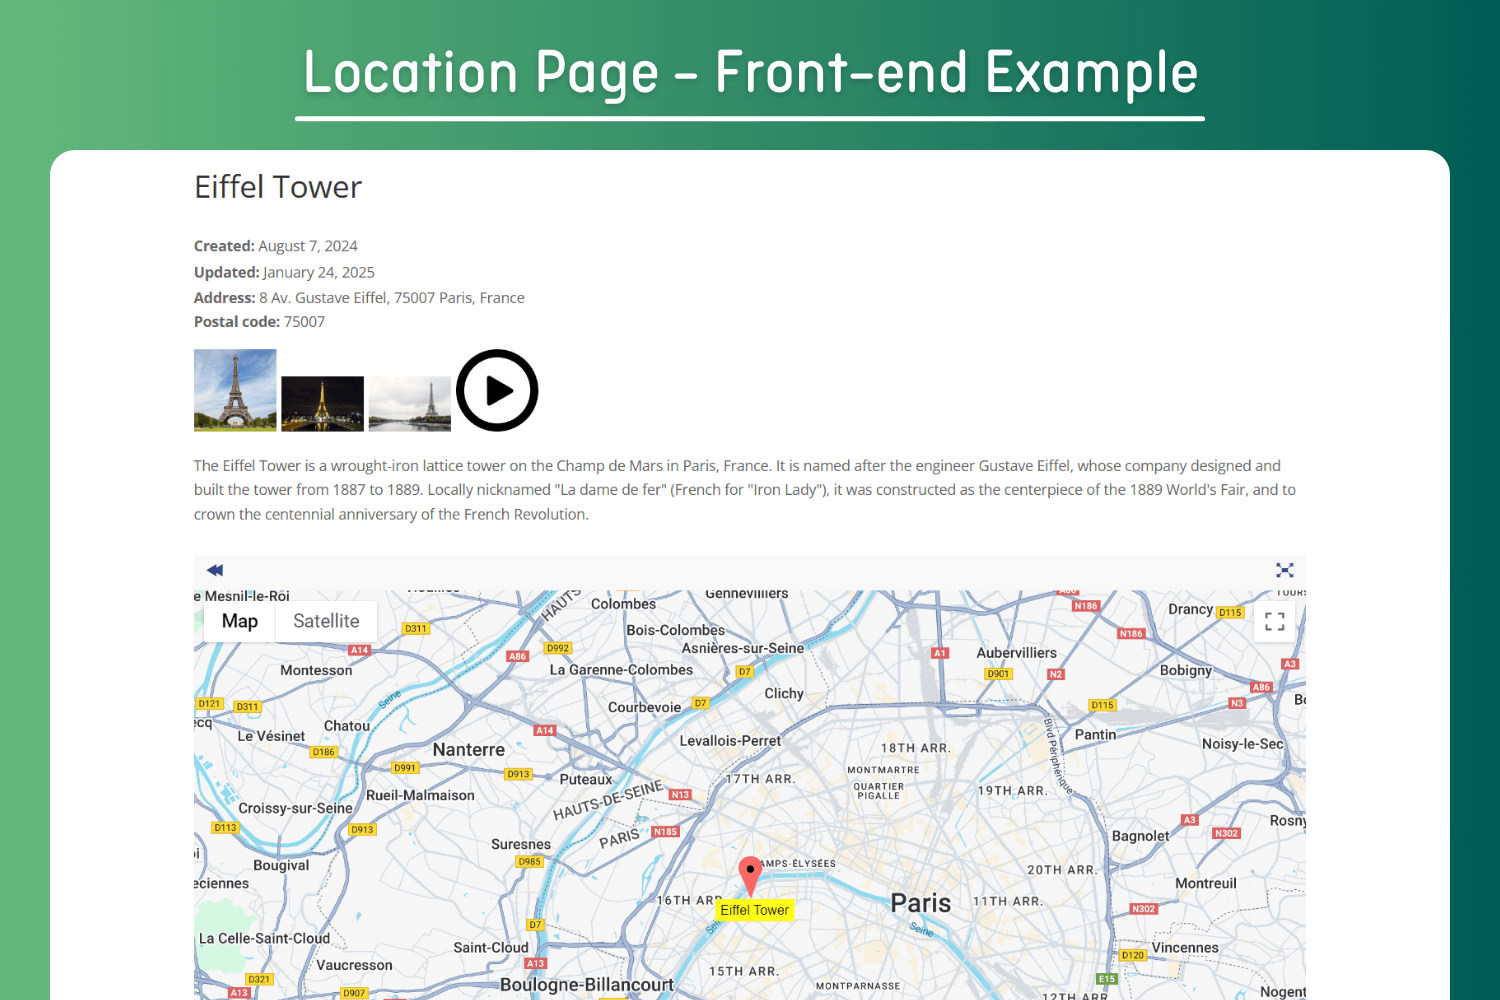Toggle the Google map fullscreen view

pyautogui.click(x=1275, y=621)
